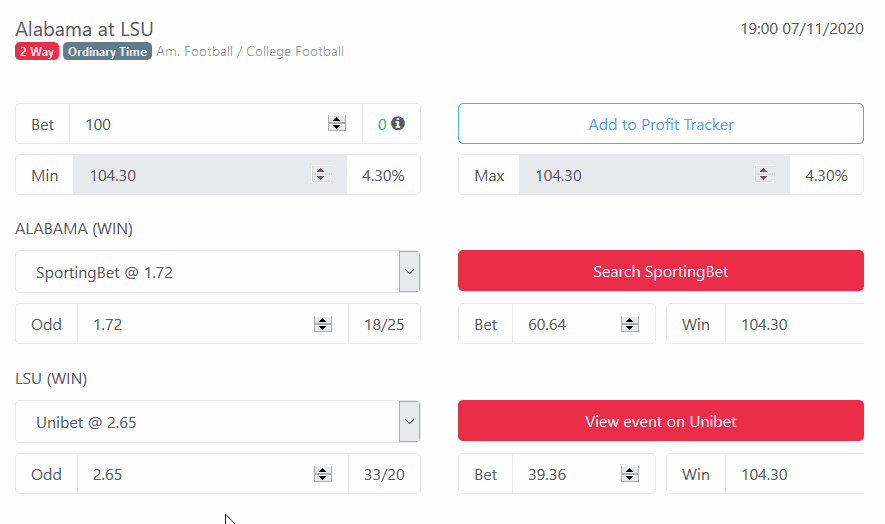
Task: Click the Alabama 18/25 fractional odds box
Action: 385,324
